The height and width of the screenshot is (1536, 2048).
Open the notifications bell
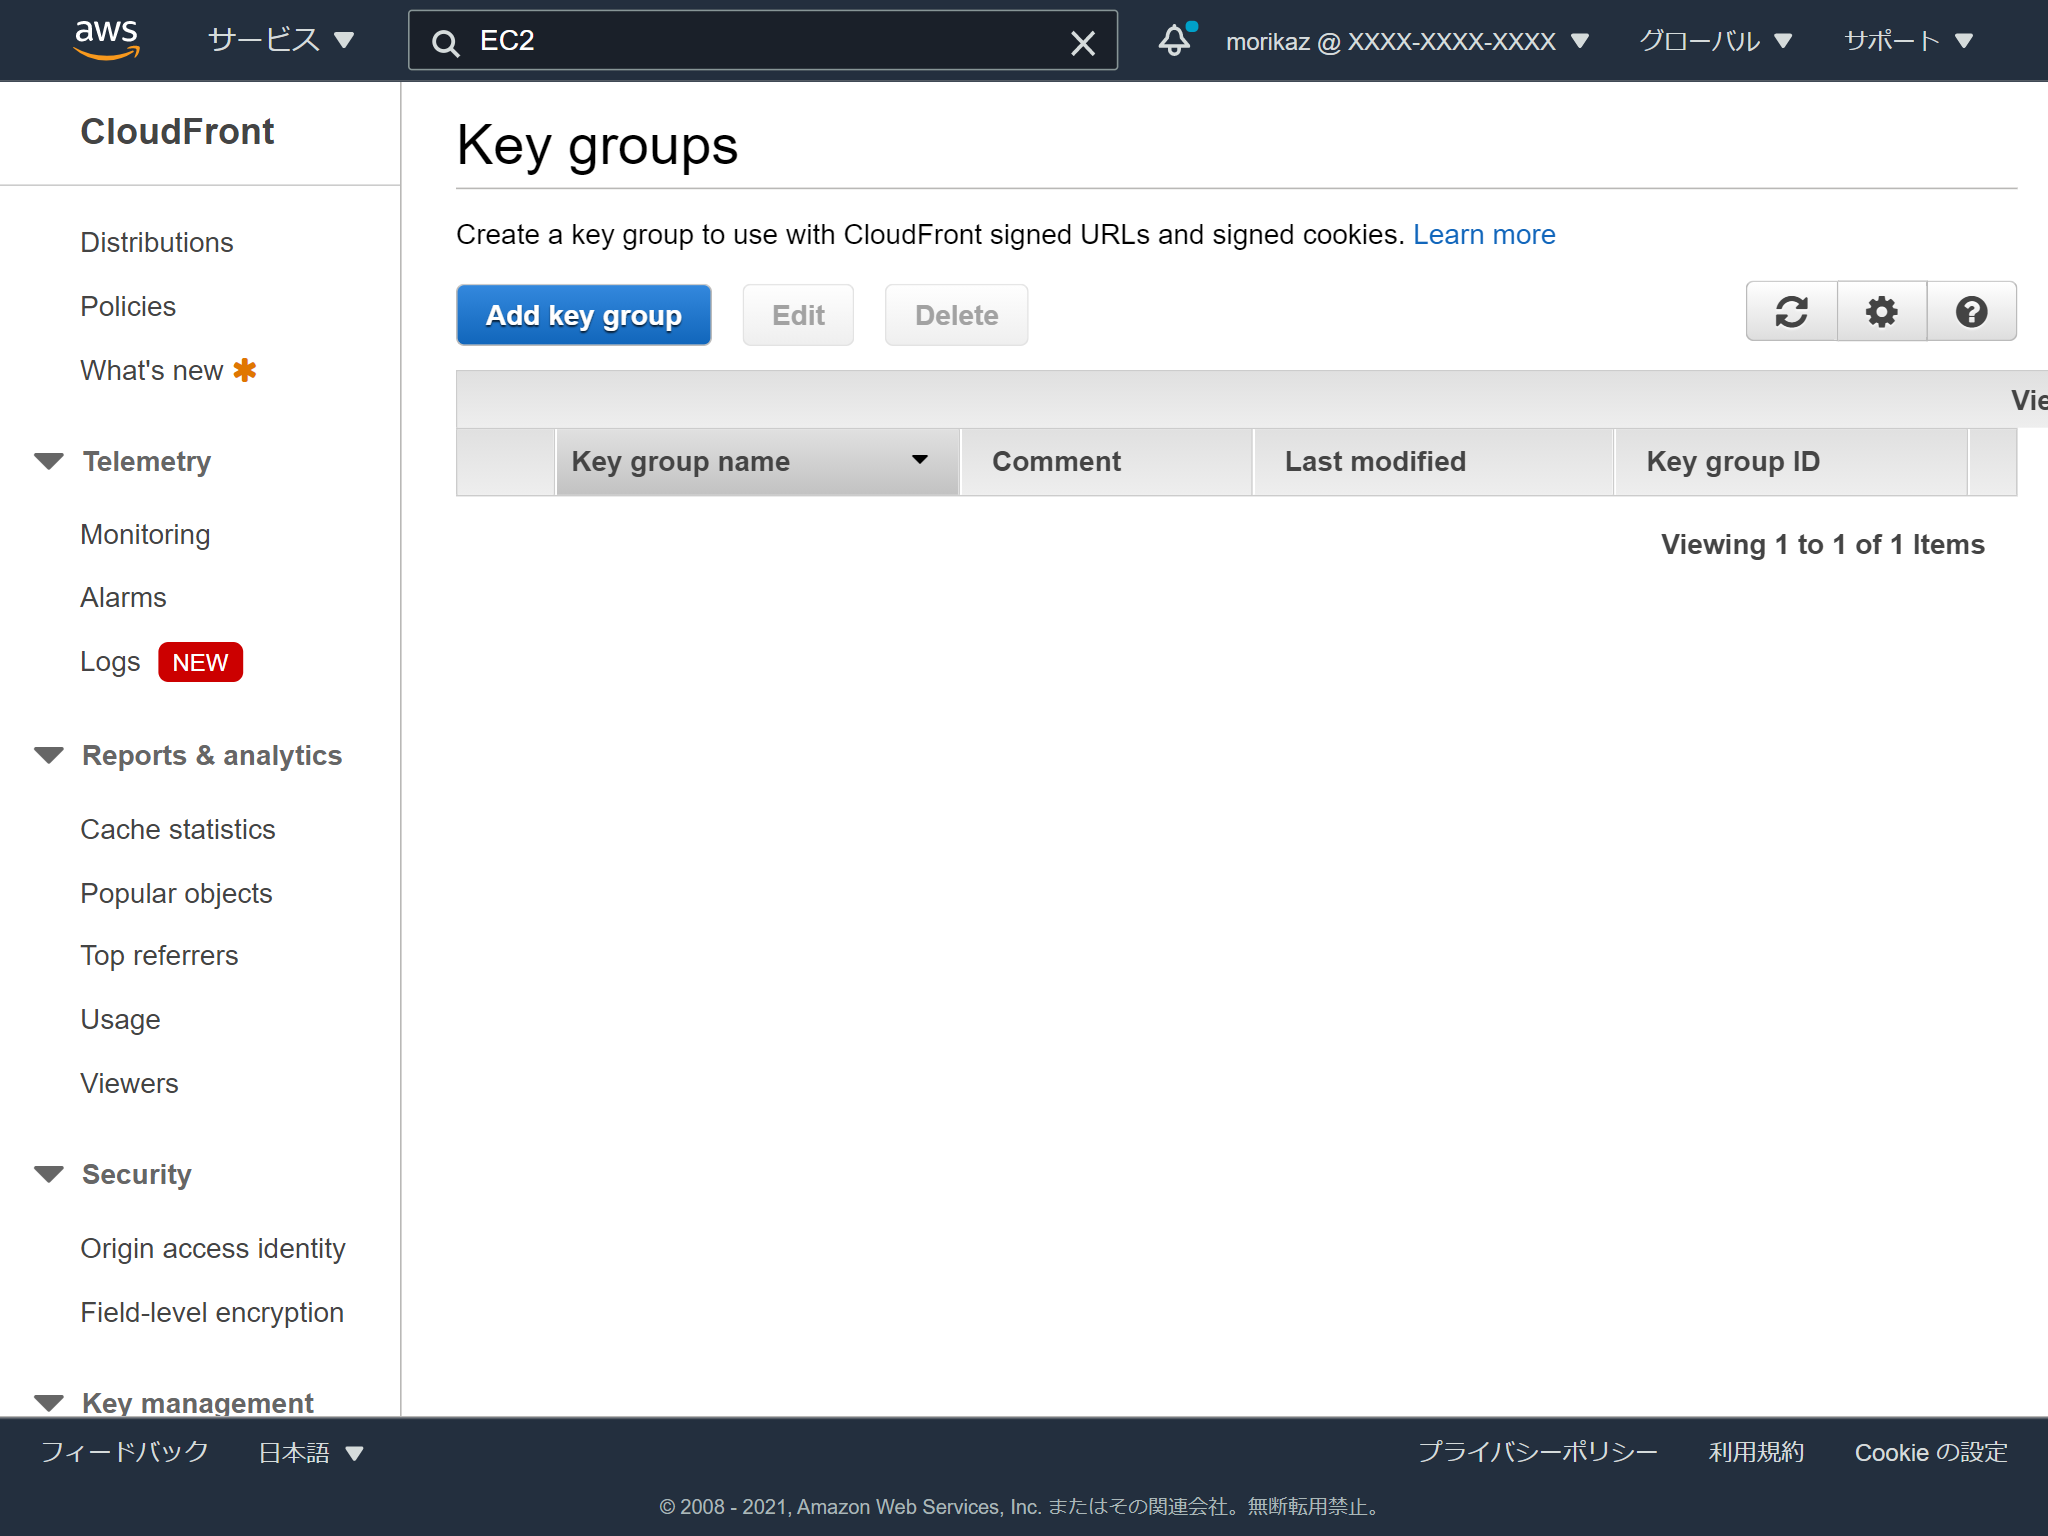[x=1174, y=40]
